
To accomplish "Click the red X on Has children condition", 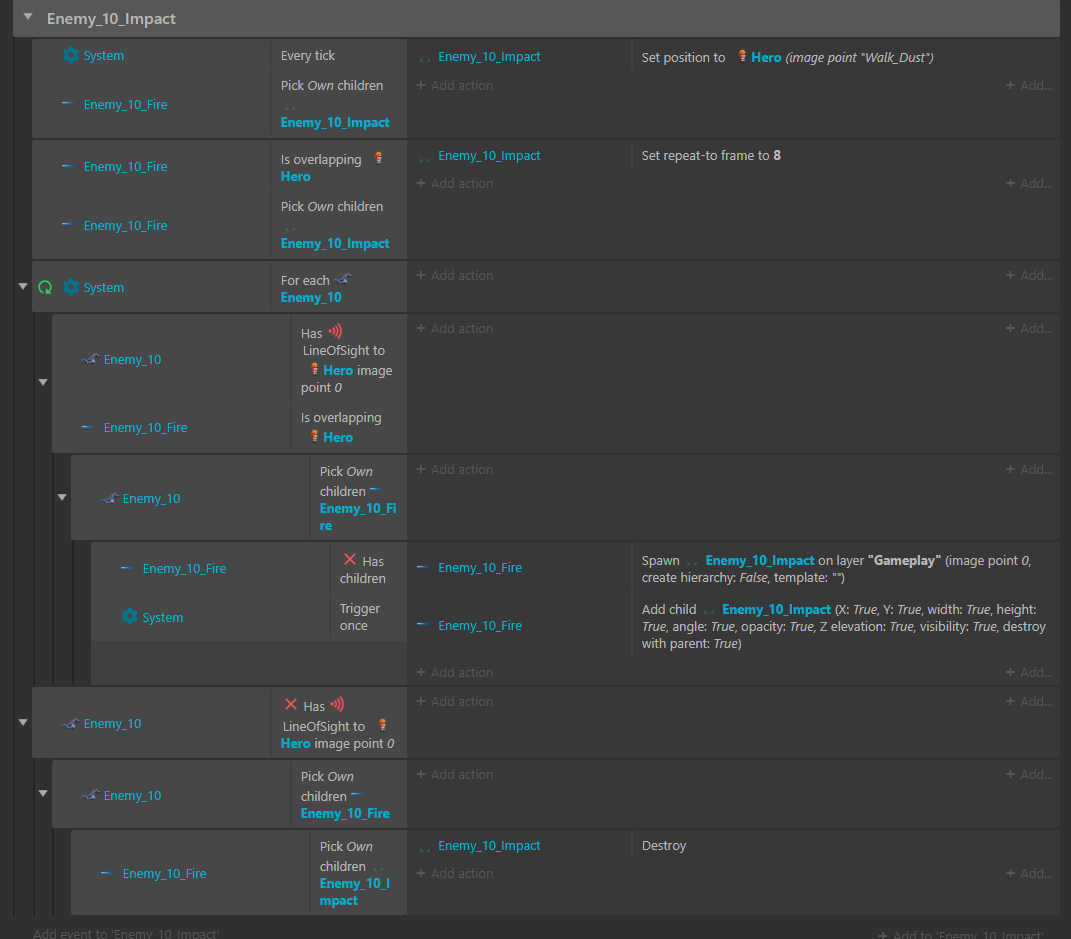I will pyautogui.click(x=349, y=560).
